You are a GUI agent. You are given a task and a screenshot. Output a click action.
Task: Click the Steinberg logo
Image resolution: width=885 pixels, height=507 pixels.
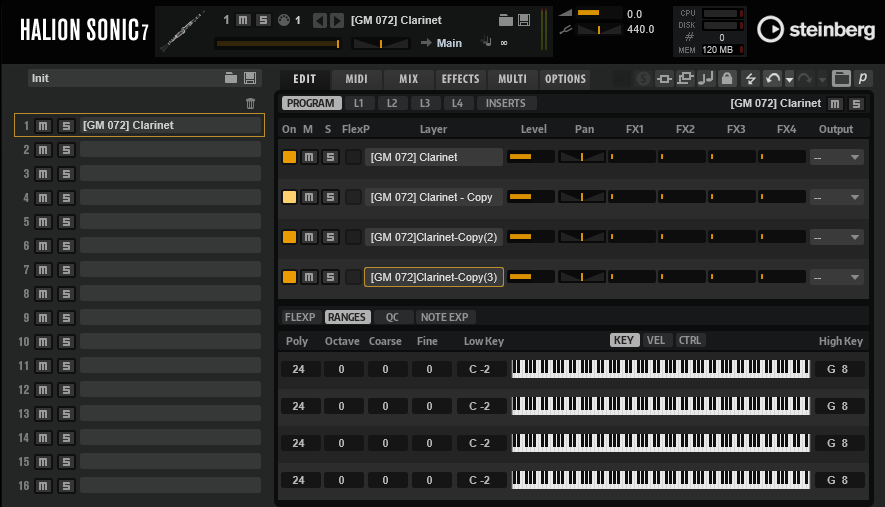816,29
